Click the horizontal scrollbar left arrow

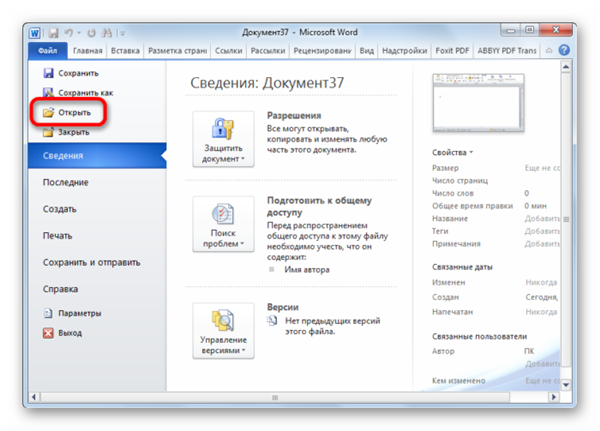tap(34, 397)
